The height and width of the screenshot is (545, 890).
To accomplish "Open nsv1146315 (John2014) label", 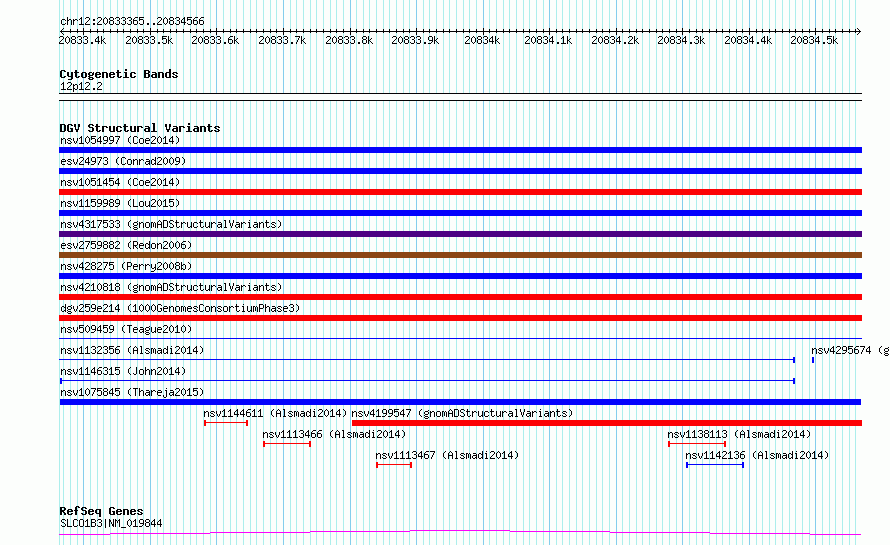I will 123,371.
